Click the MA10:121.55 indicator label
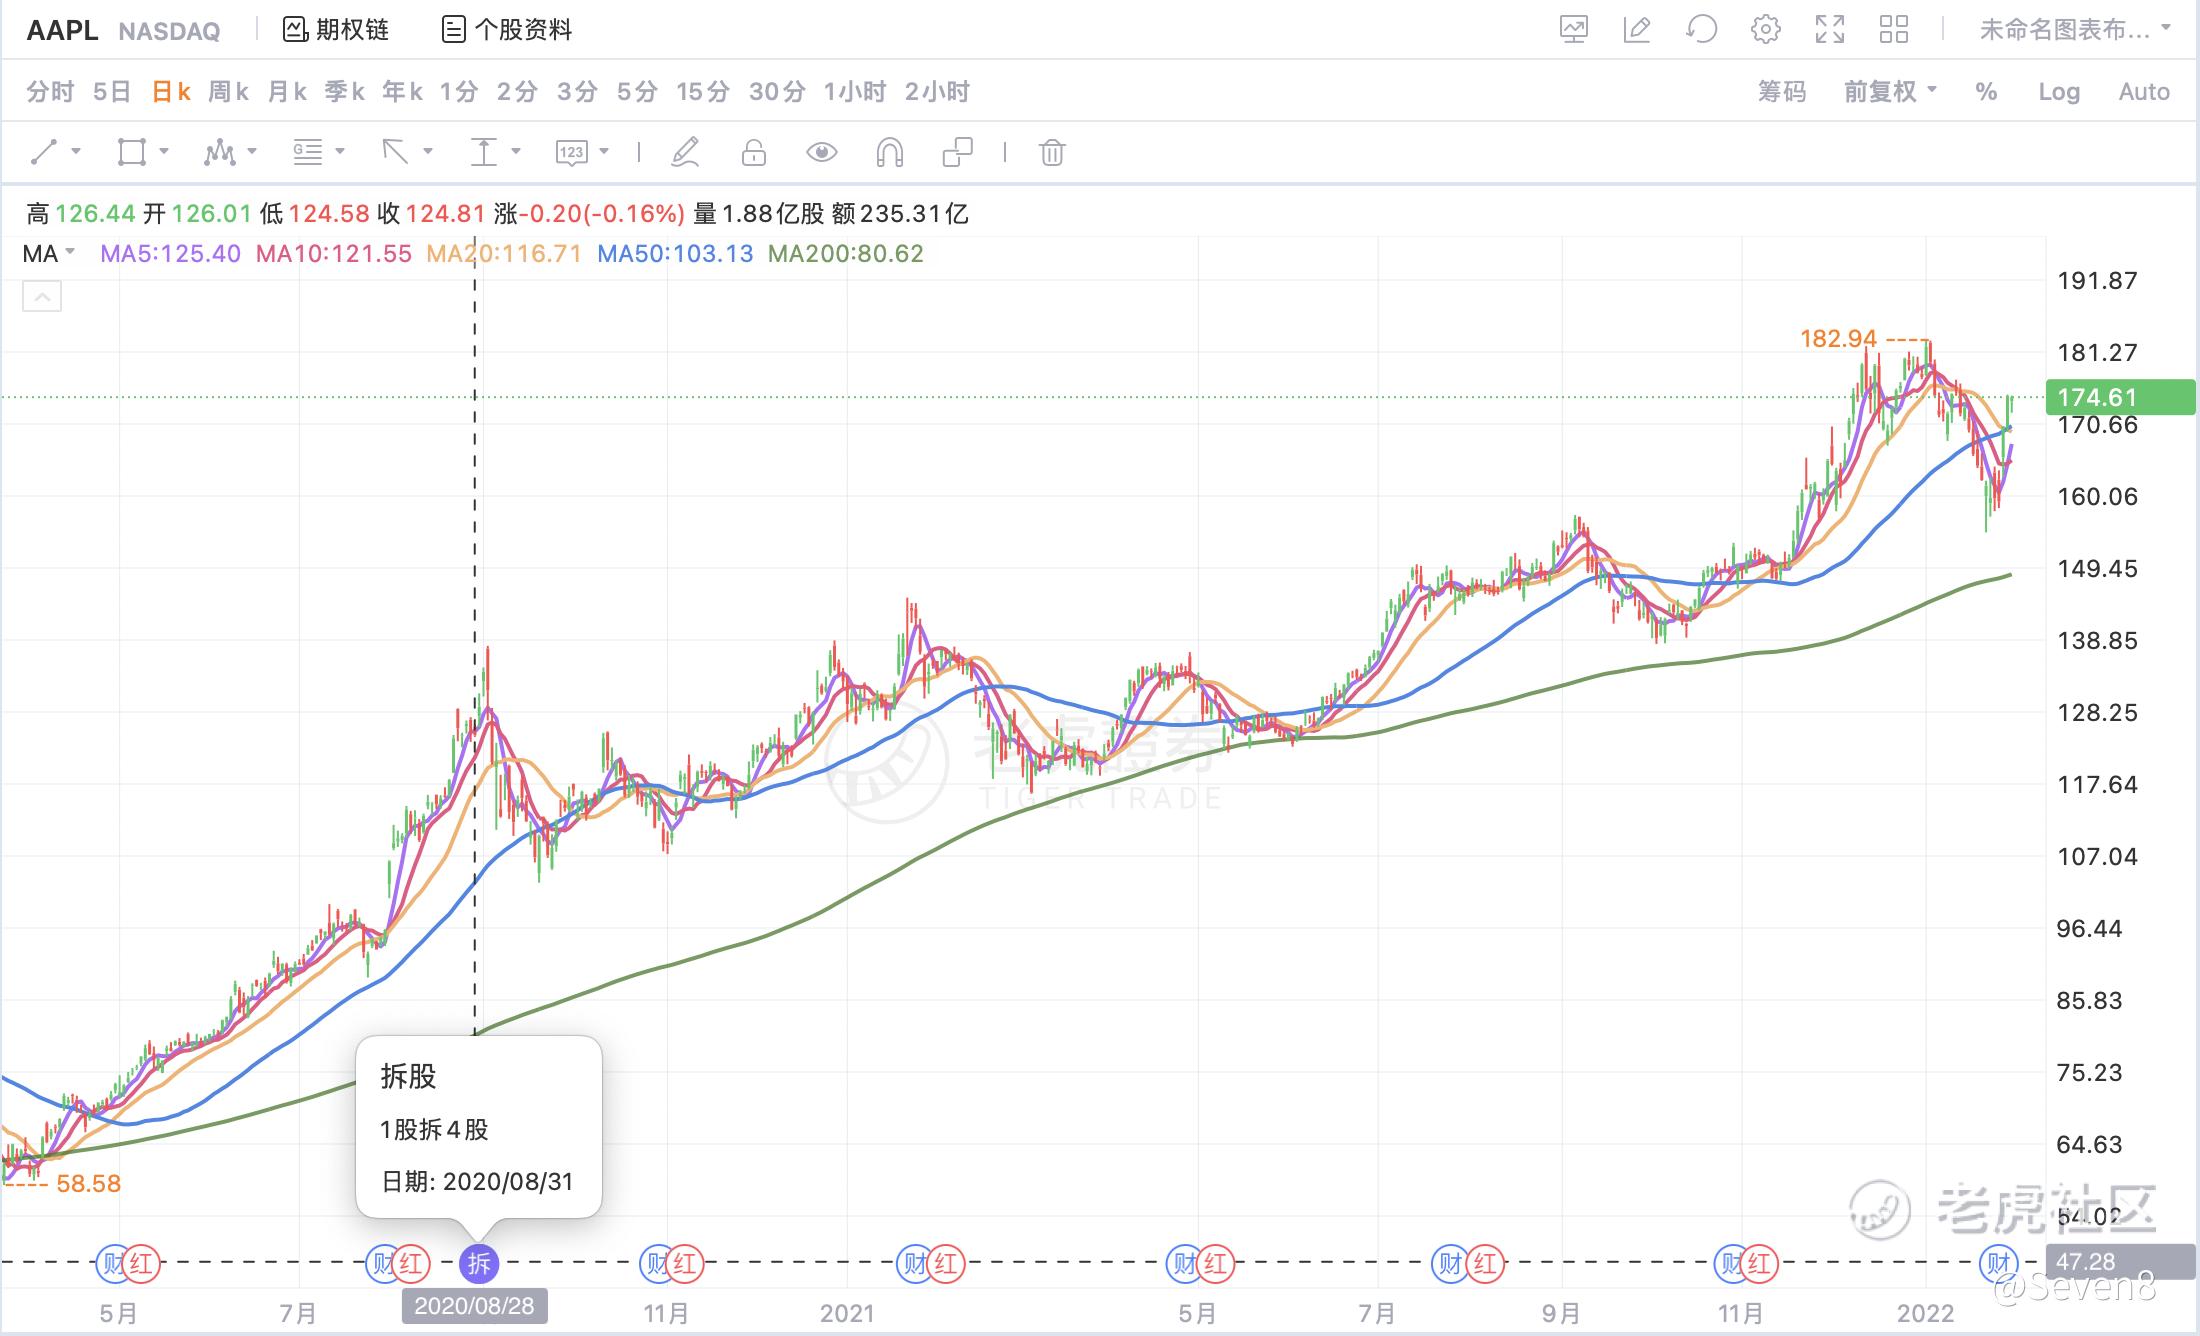The height and width of the screenshot is (1336, 2200). tap(334, 253)
